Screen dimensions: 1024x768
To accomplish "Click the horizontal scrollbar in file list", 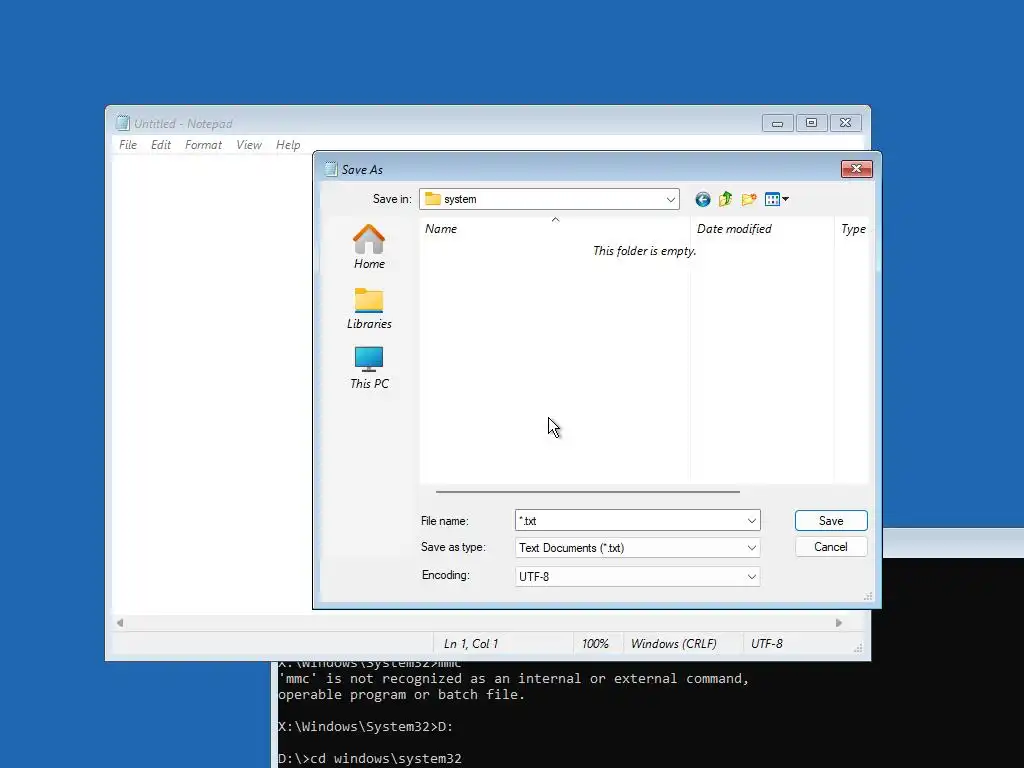I will coord(588,492).
